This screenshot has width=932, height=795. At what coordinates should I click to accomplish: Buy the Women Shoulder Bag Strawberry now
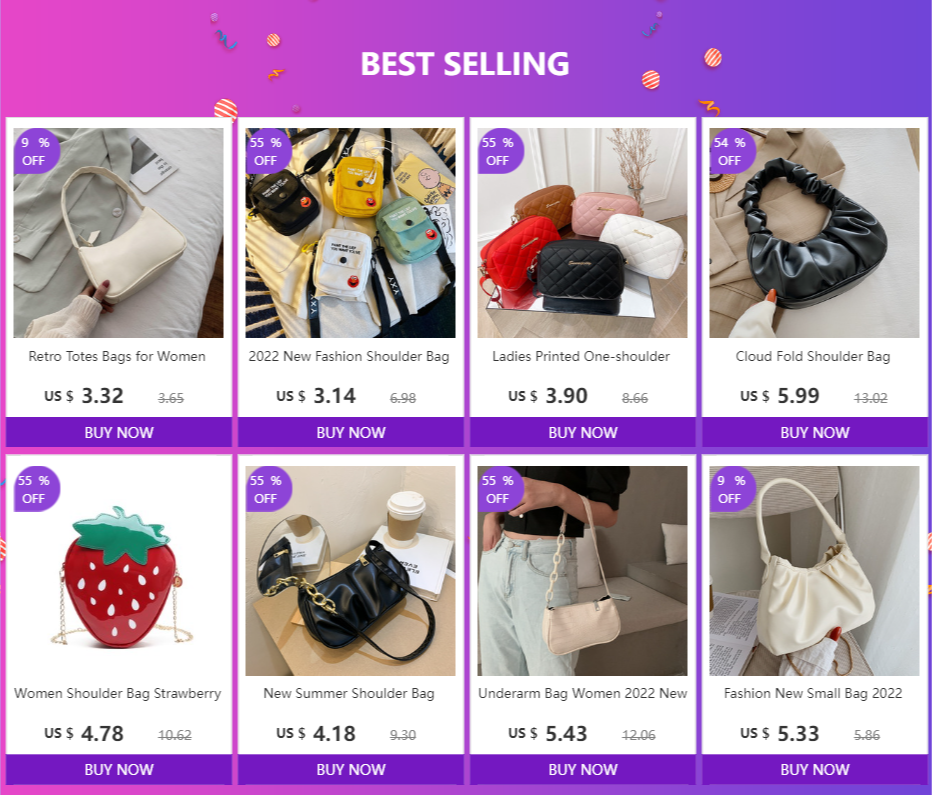point(119,769)
